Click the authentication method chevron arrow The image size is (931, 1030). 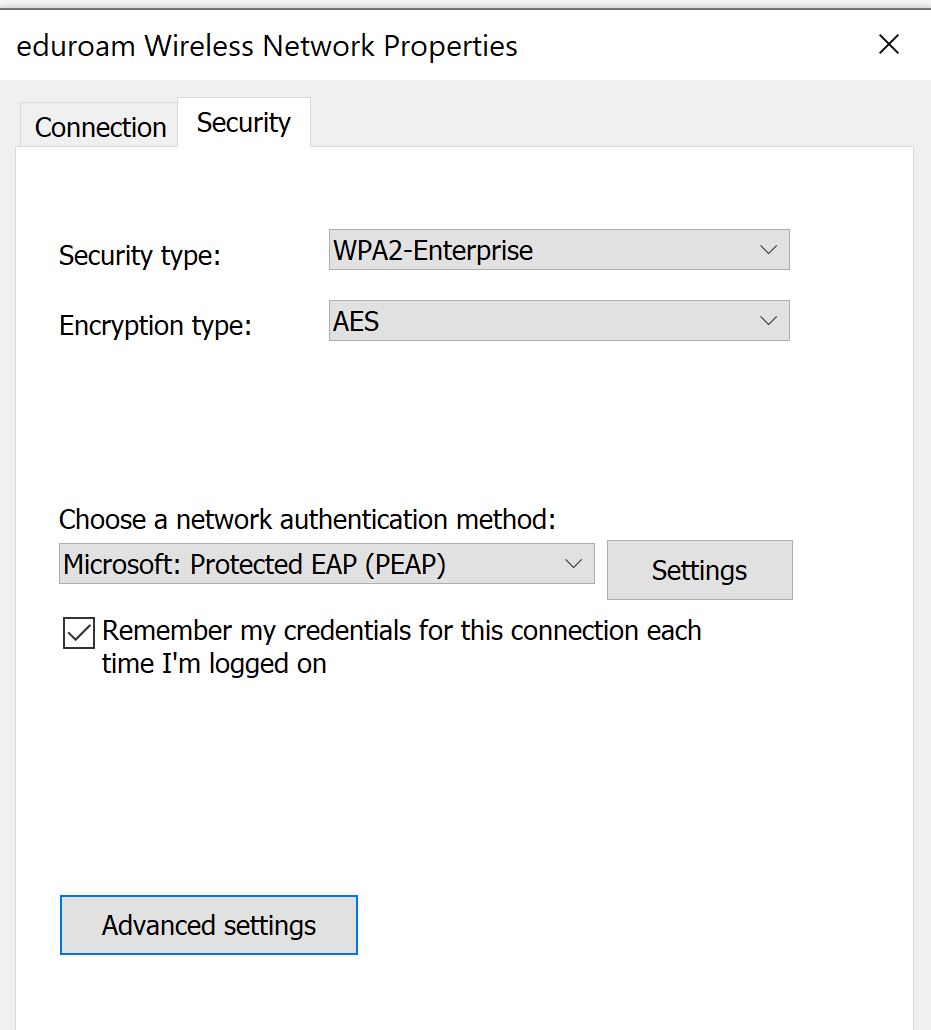[574, 563]
